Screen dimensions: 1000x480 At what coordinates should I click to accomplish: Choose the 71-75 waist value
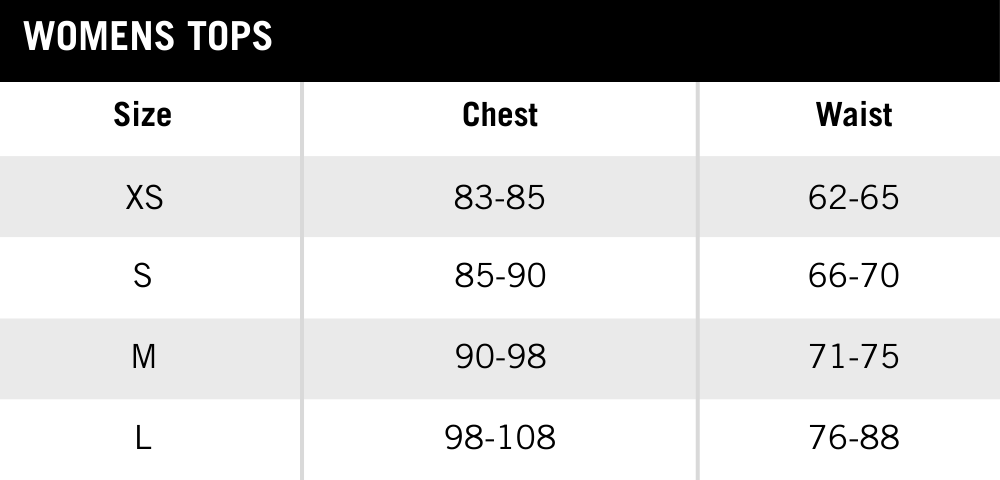pos(854,356)
